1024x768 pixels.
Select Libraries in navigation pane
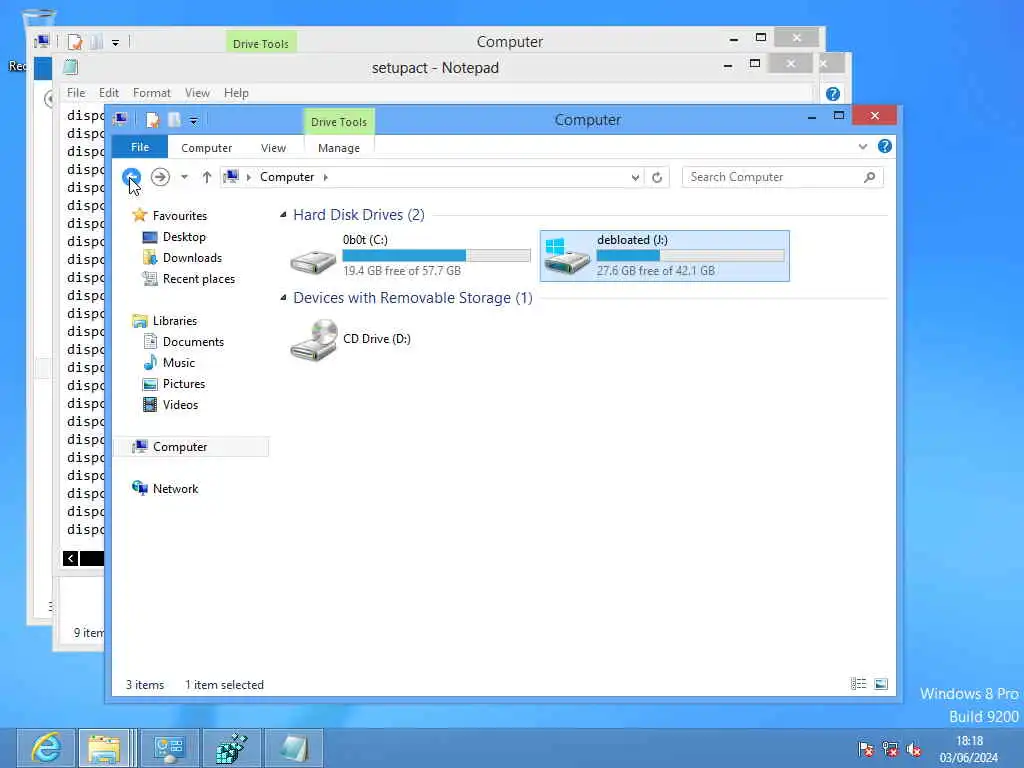(174, 321)
